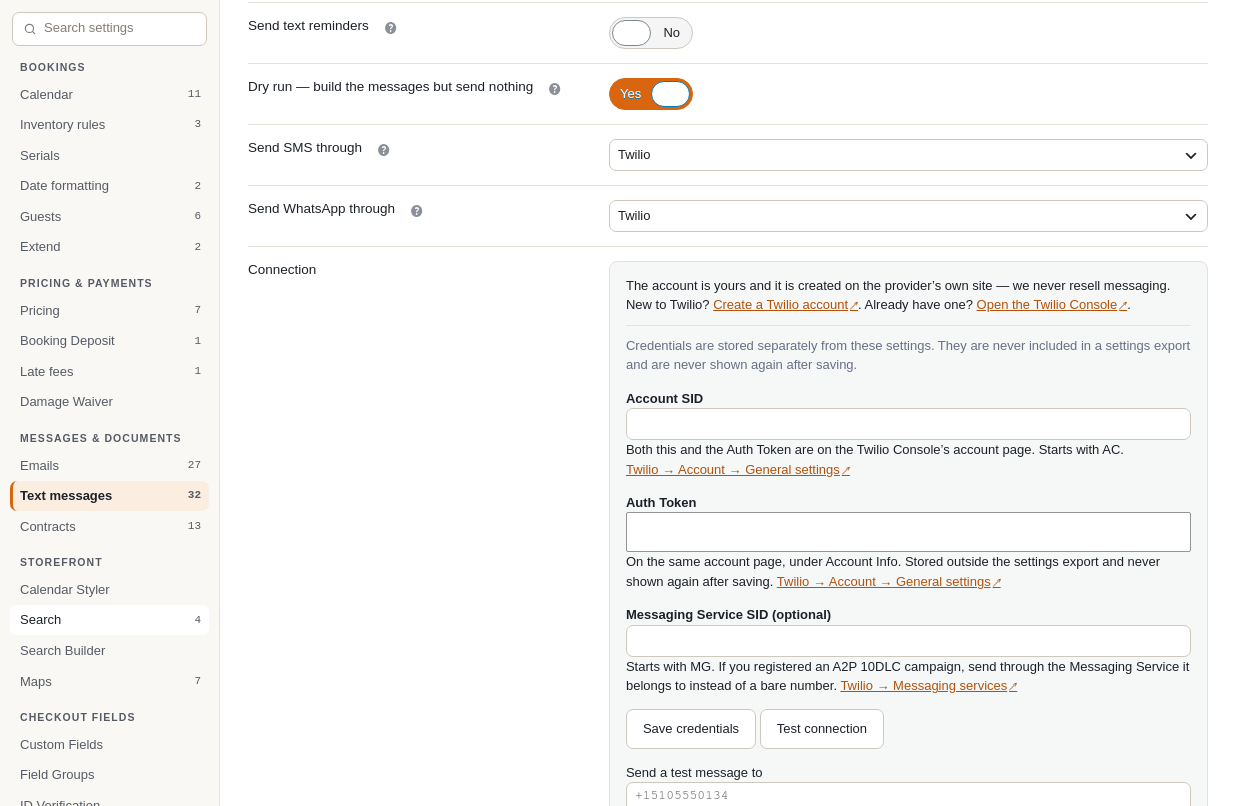Open Guests settings in sidebar
The width and height of the screenshot is (1236, 806).
click(110, 217)
